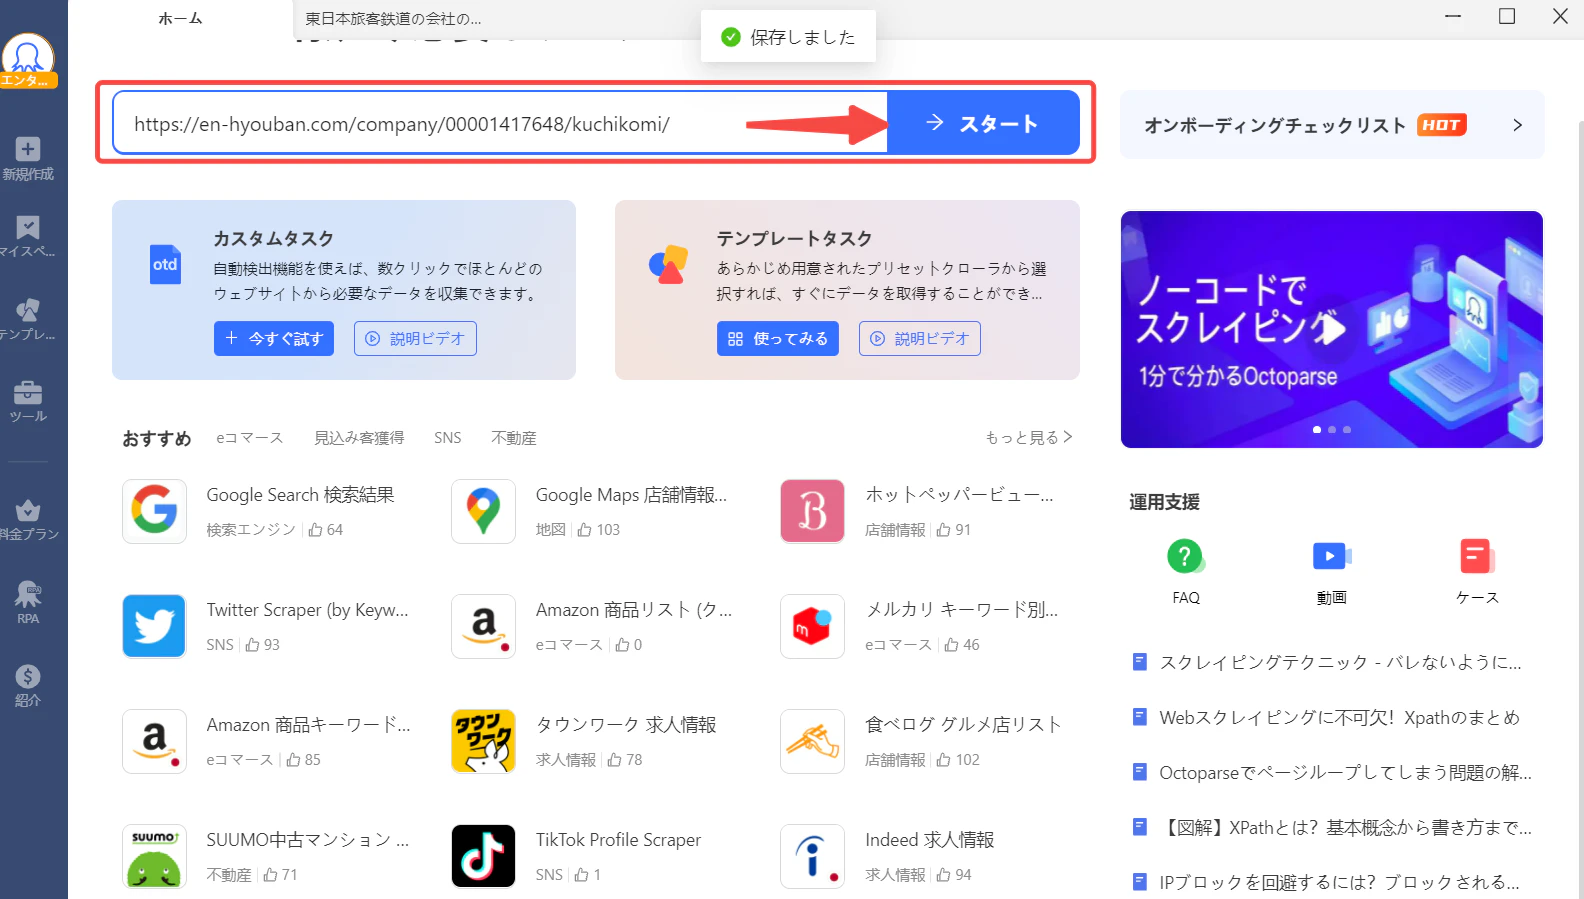Click the URL input field
Viewport: 1584px width, 899px height.
(x=500, y=123)
